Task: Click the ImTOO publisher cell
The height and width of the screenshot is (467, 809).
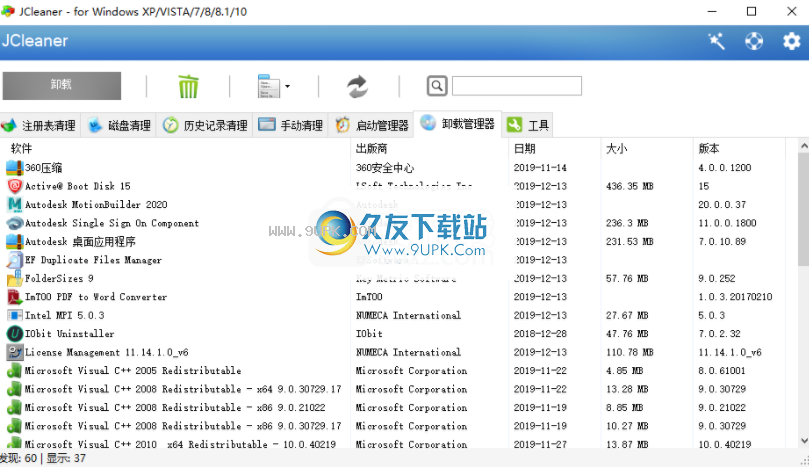Action: (x=369, y=297)
